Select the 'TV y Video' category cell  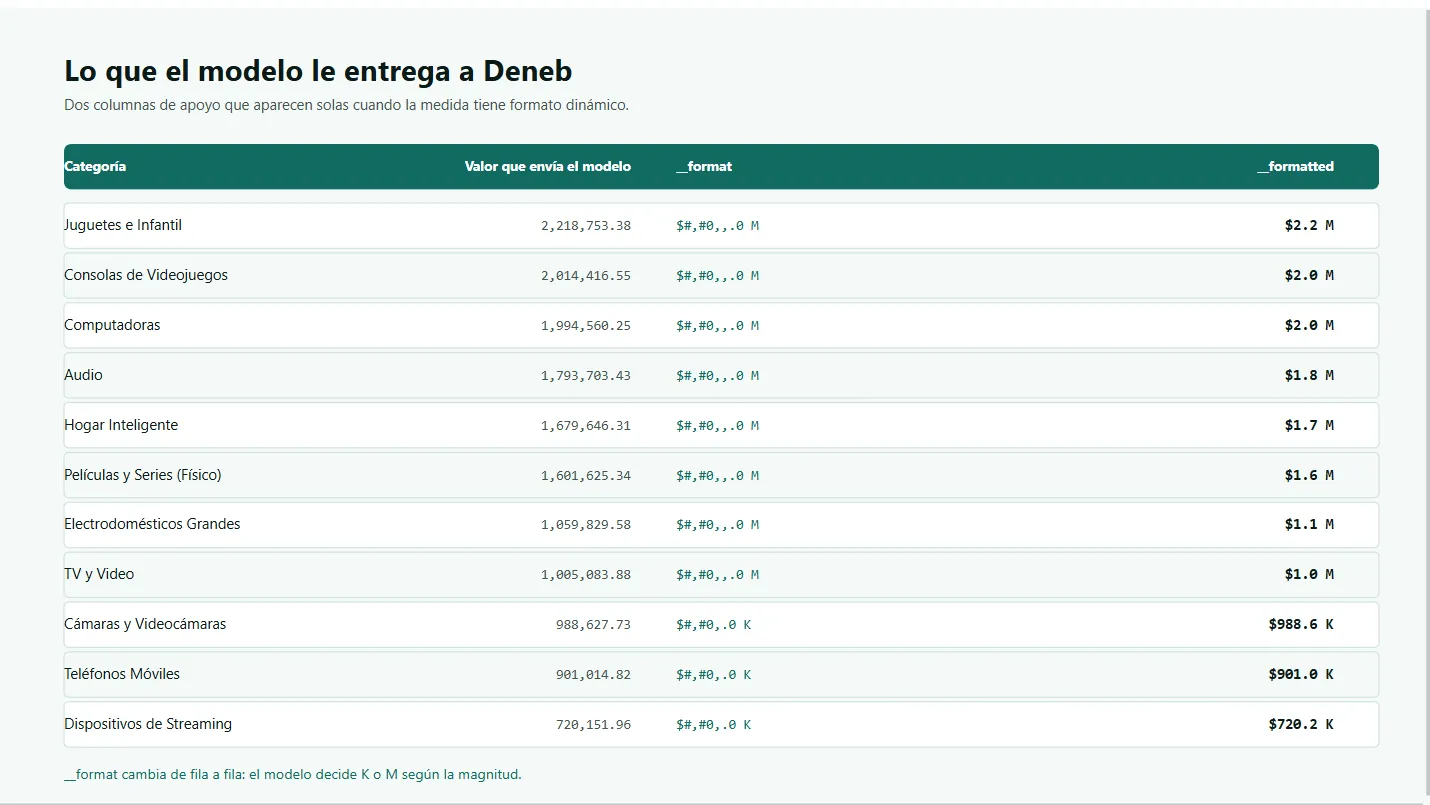99,574
